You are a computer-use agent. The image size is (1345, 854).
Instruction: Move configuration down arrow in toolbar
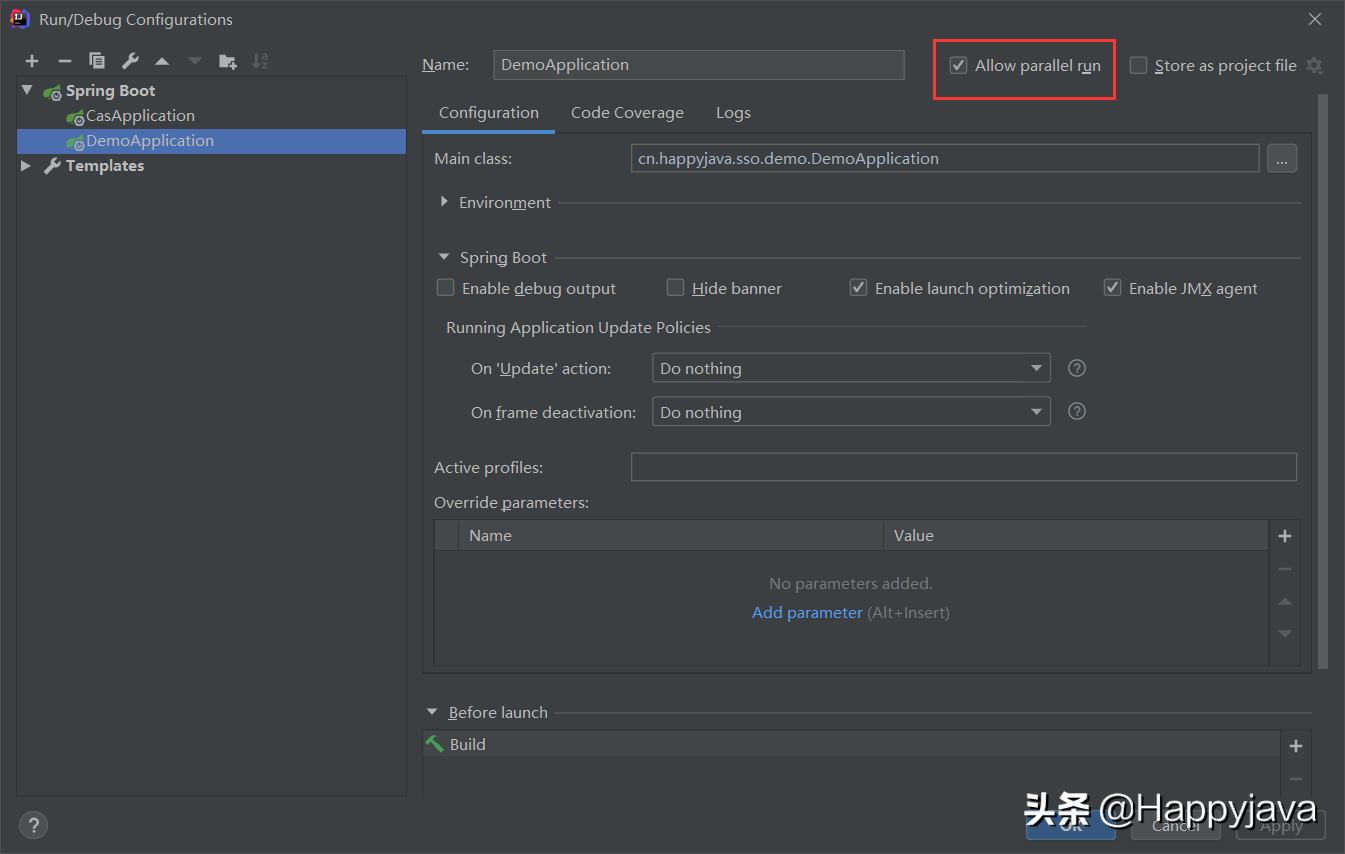[195, 61]
